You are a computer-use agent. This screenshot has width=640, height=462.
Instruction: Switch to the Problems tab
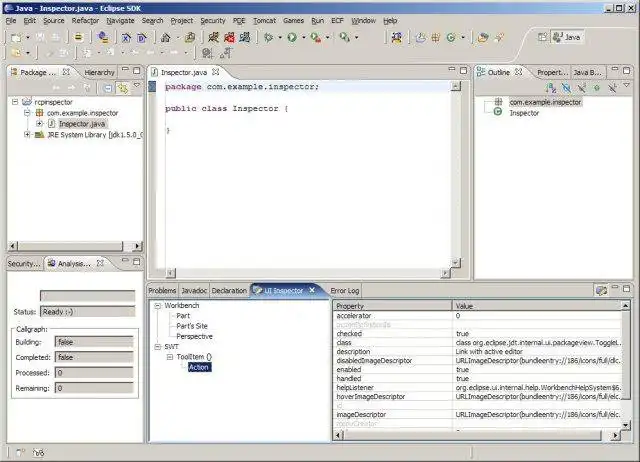point(162,291)
